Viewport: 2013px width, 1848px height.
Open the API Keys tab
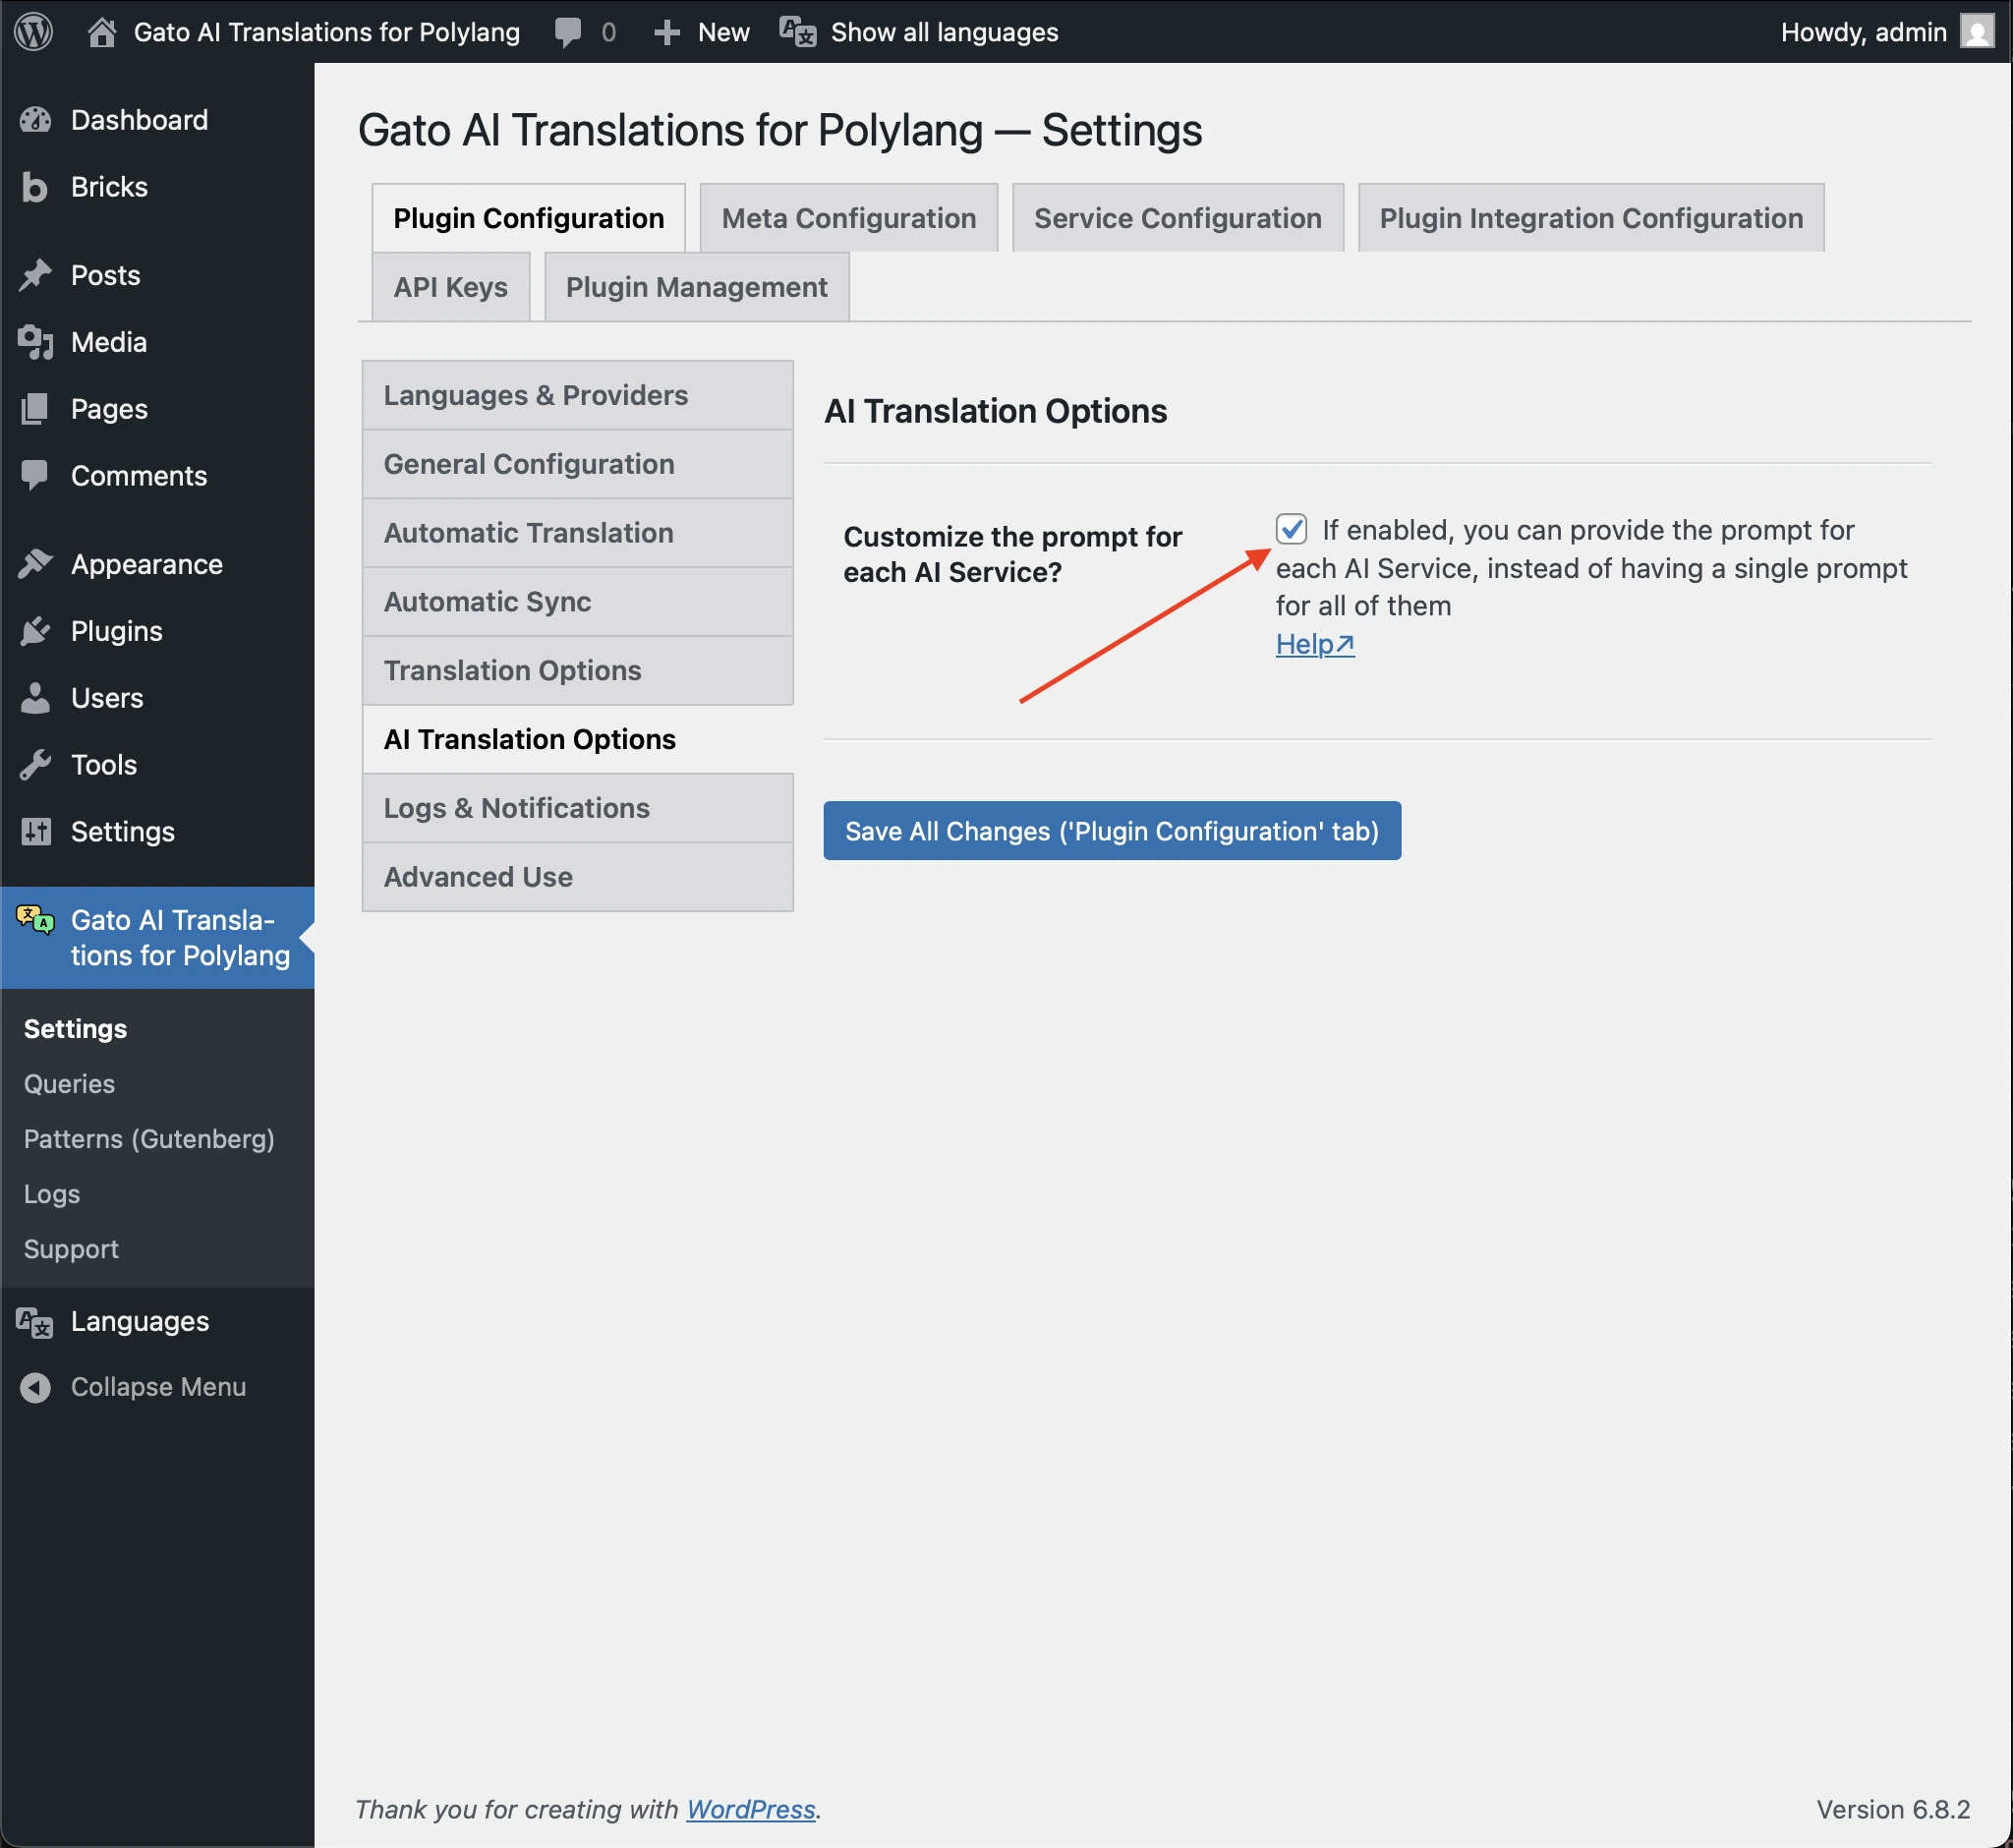tap(449, 287)
